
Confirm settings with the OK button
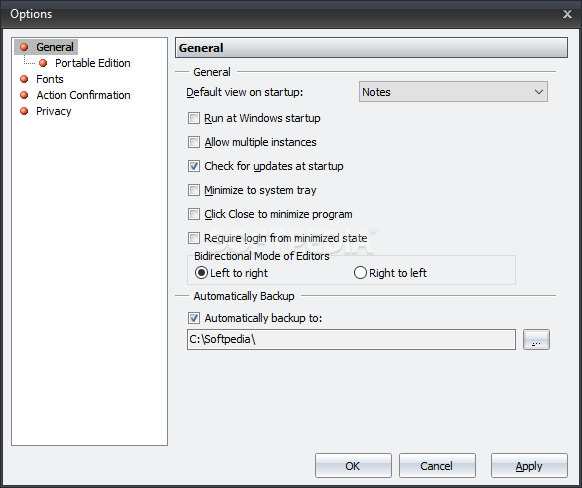pyautogui.click(x=353, y=465)
